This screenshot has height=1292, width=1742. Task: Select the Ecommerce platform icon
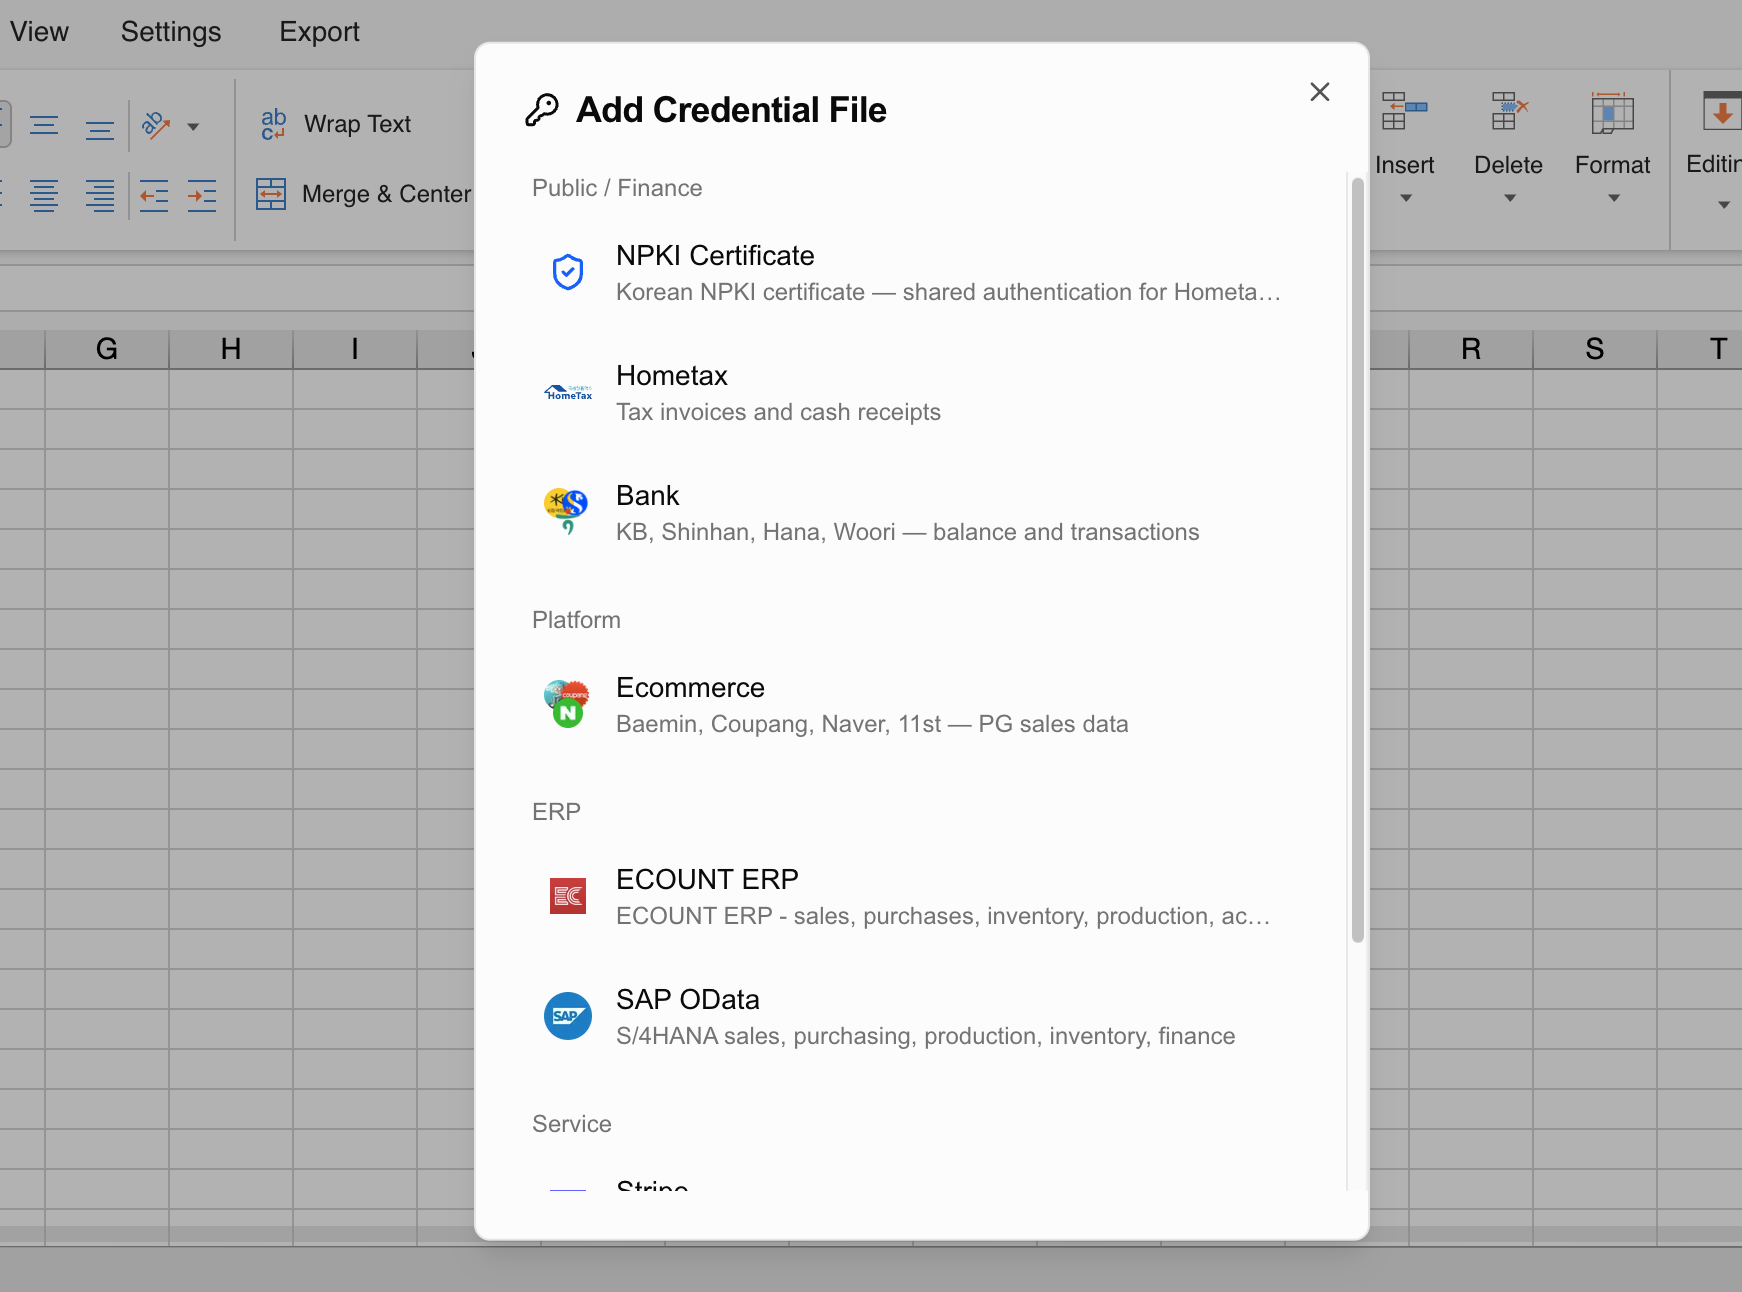567,704
